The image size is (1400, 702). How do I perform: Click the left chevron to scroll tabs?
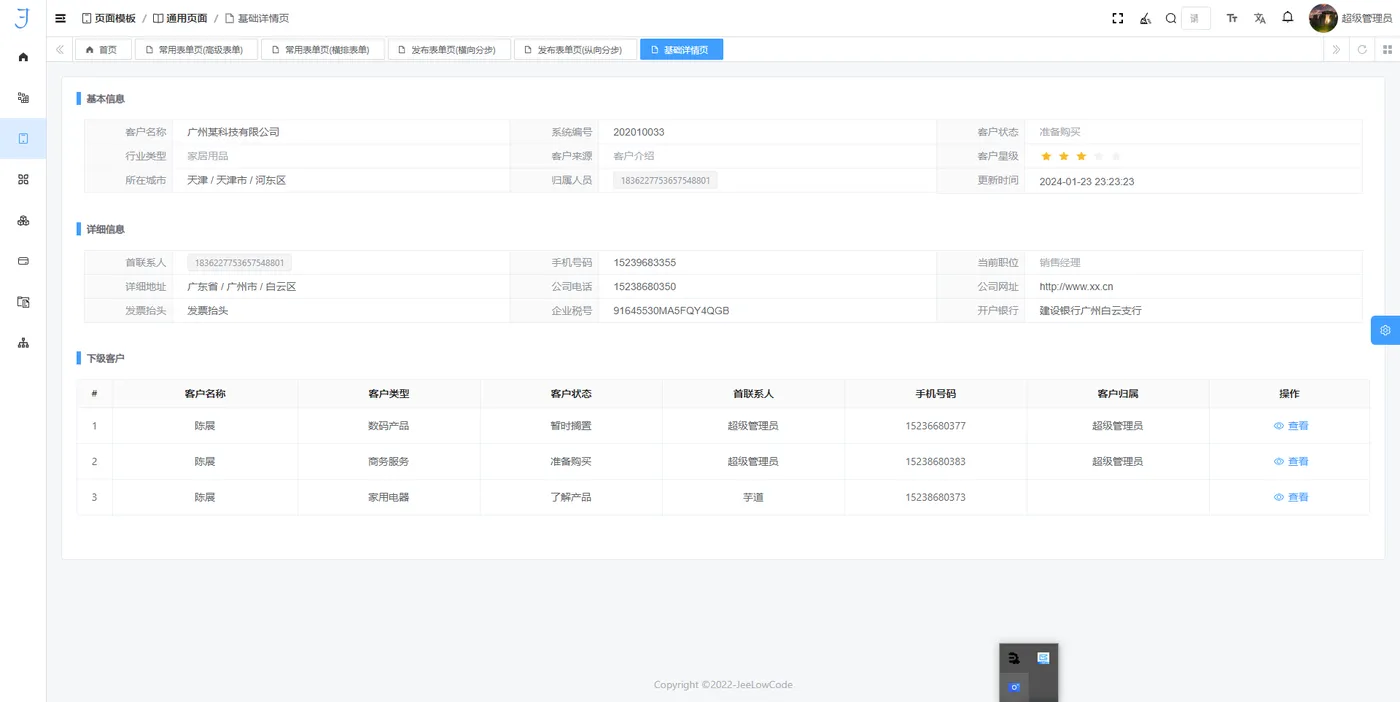59,49
